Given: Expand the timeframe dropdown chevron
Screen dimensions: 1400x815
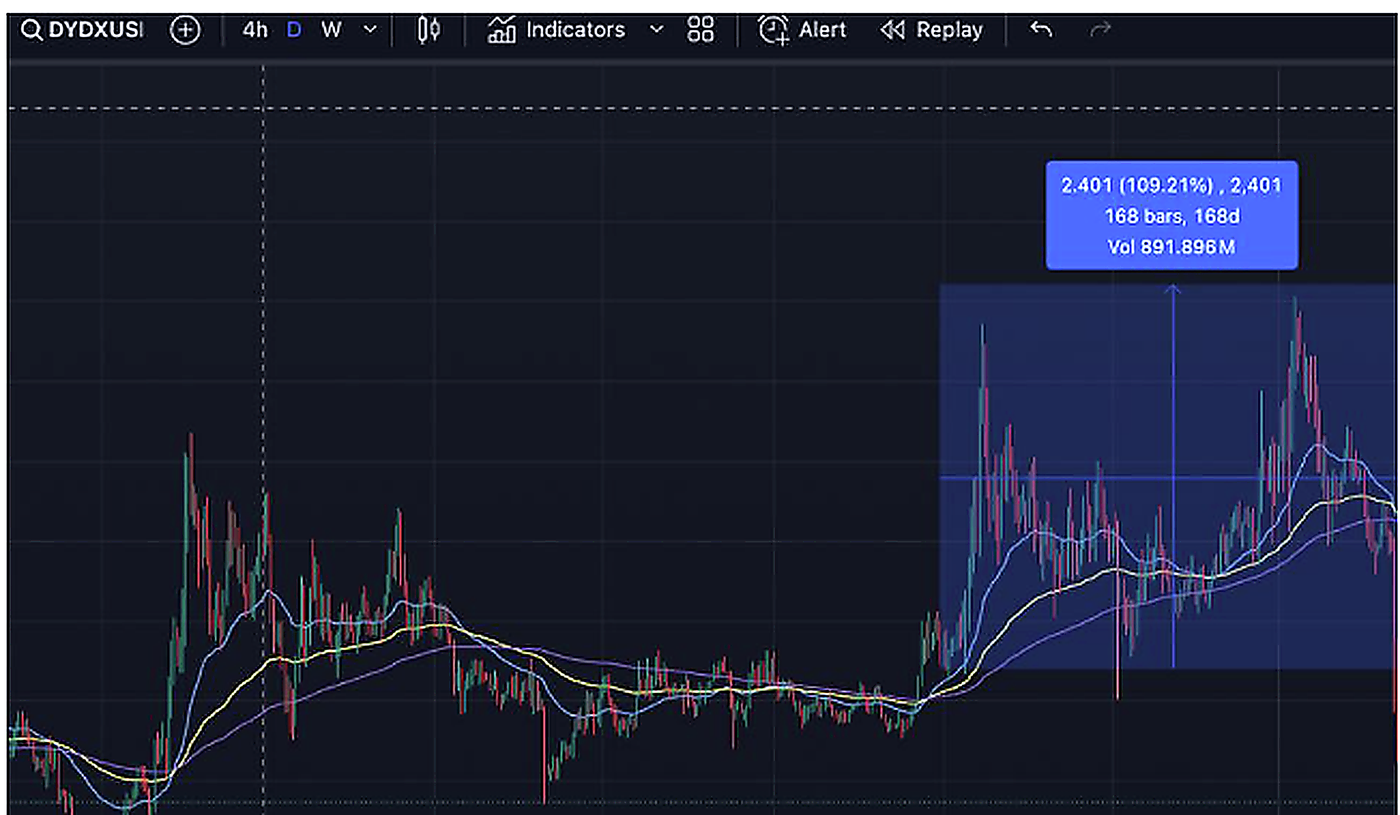Looking at the screenshot, I should [x=370, y=30].
